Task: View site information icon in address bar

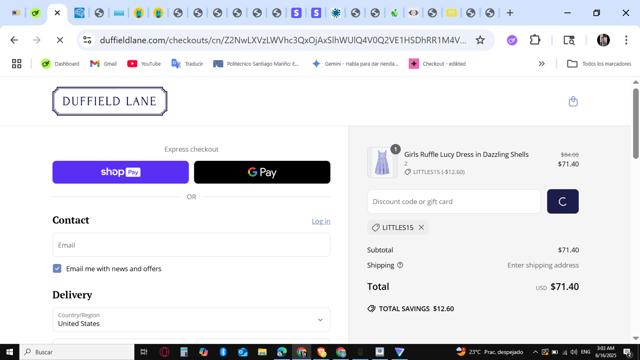Action: coord(87,40)
